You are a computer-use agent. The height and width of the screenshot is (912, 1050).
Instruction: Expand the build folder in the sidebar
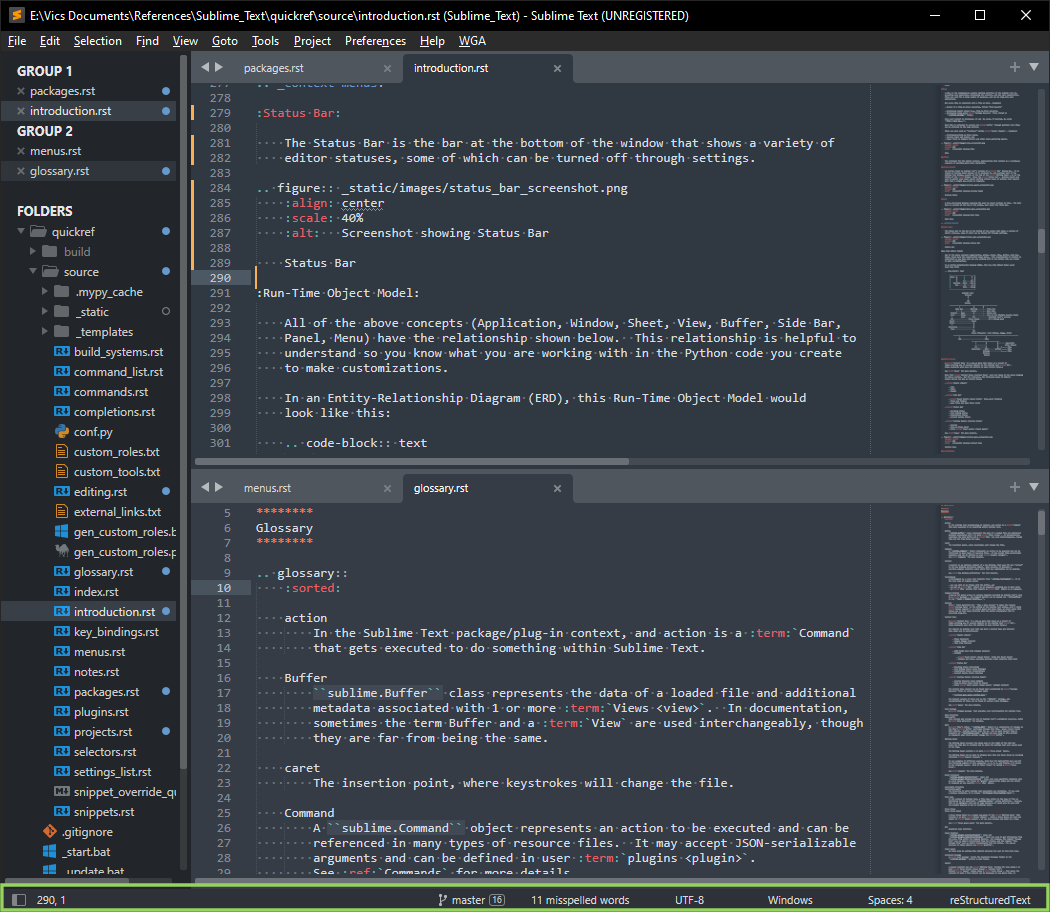(34, 252)
